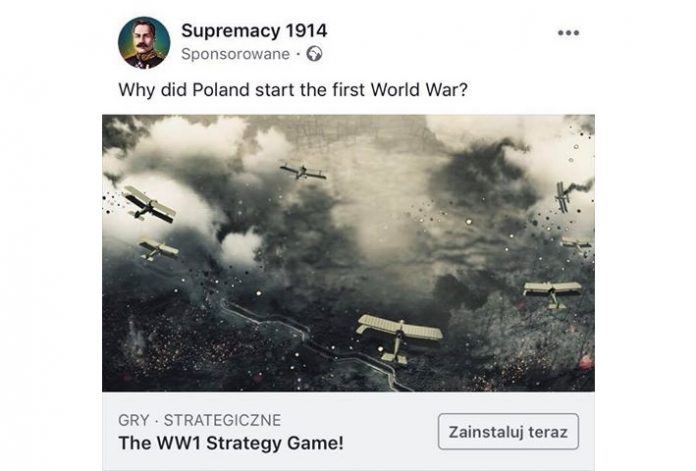Open the three-dot post options menu
The height and width of the screenshot is (471, 696).
pyautogui.click(x=568, y=33)
